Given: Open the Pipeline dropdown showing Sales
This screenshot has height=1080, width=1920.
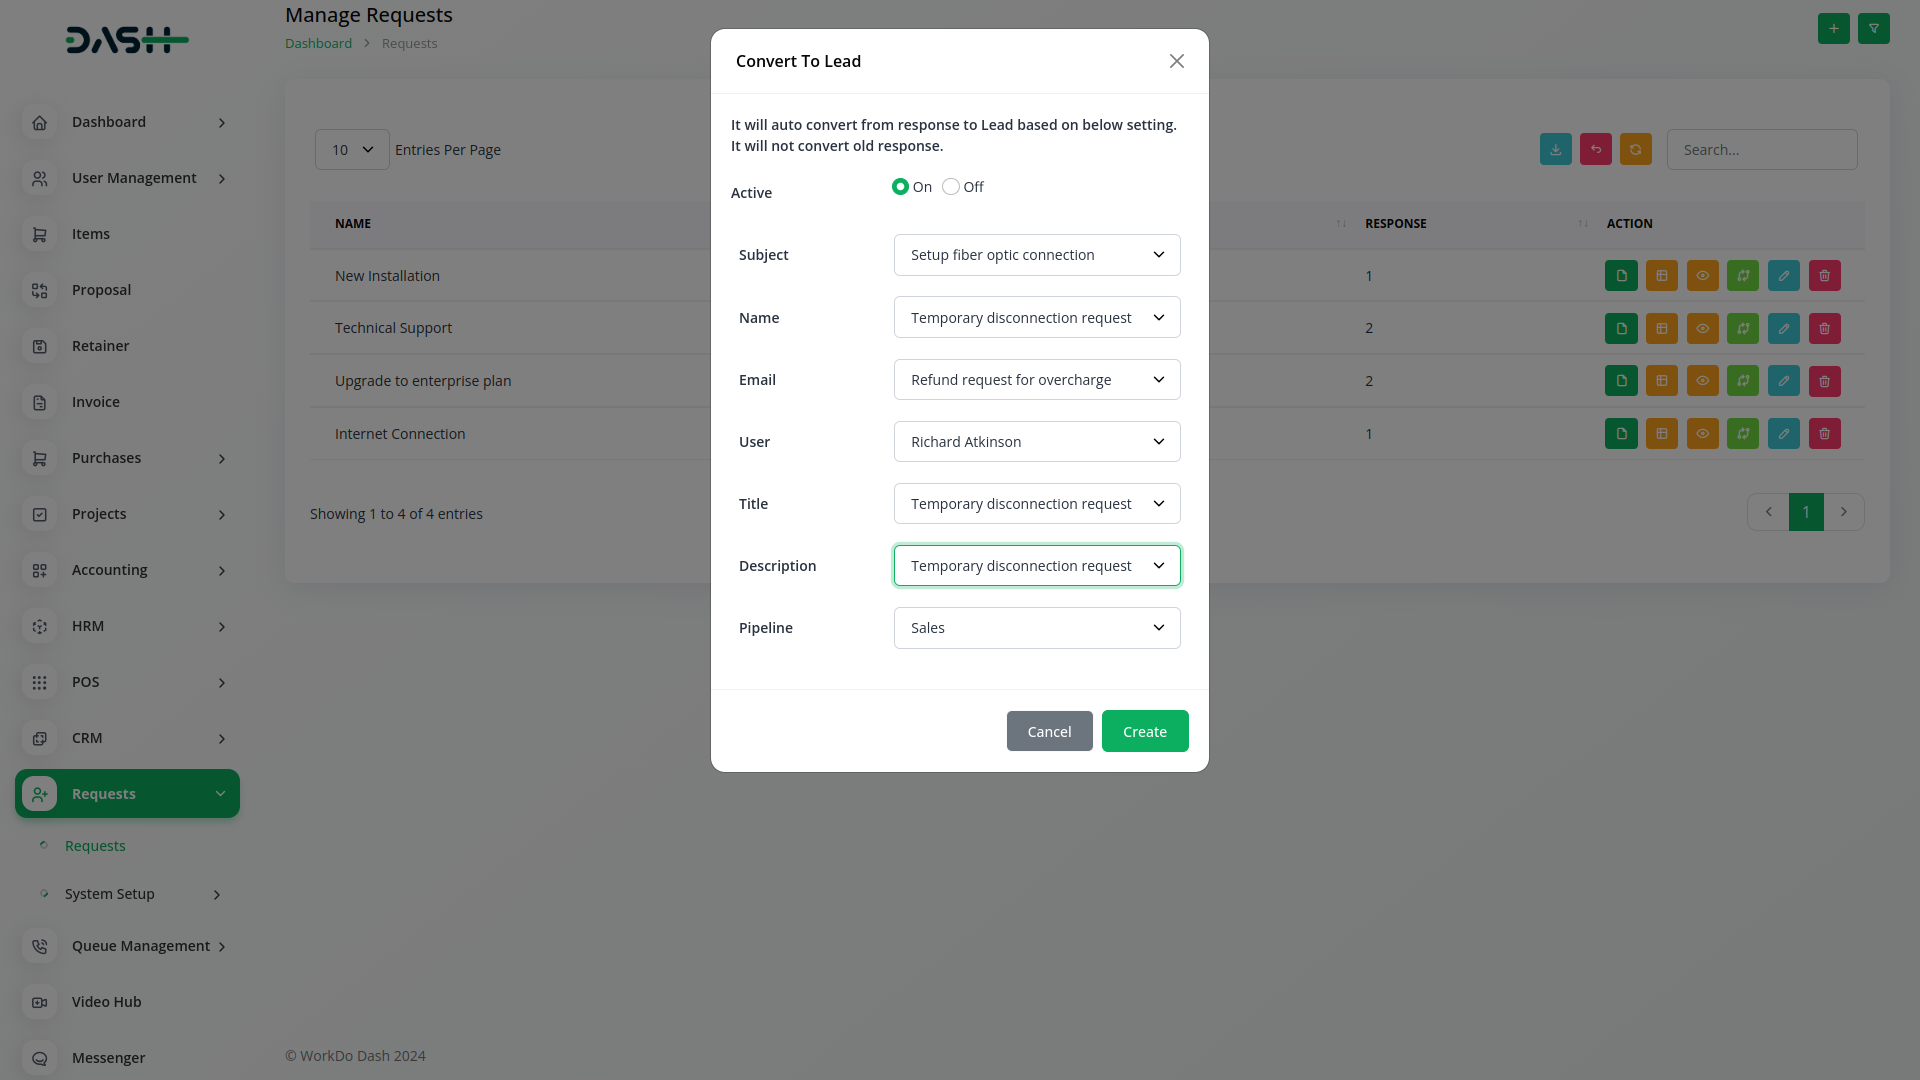Looking at the screenshot, I should click(x=1036, y=628).
